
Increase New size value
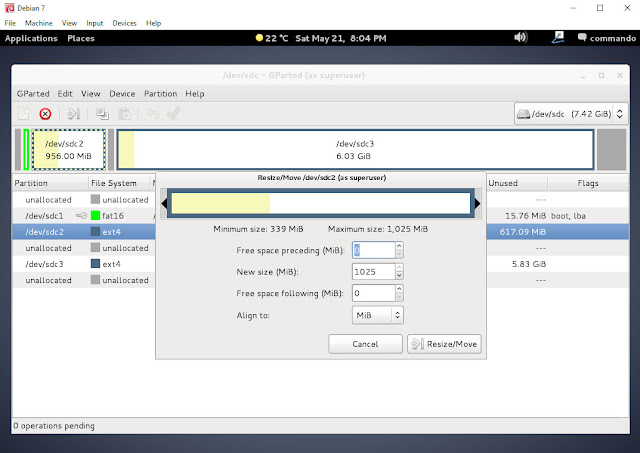click(x=399, y=267)
